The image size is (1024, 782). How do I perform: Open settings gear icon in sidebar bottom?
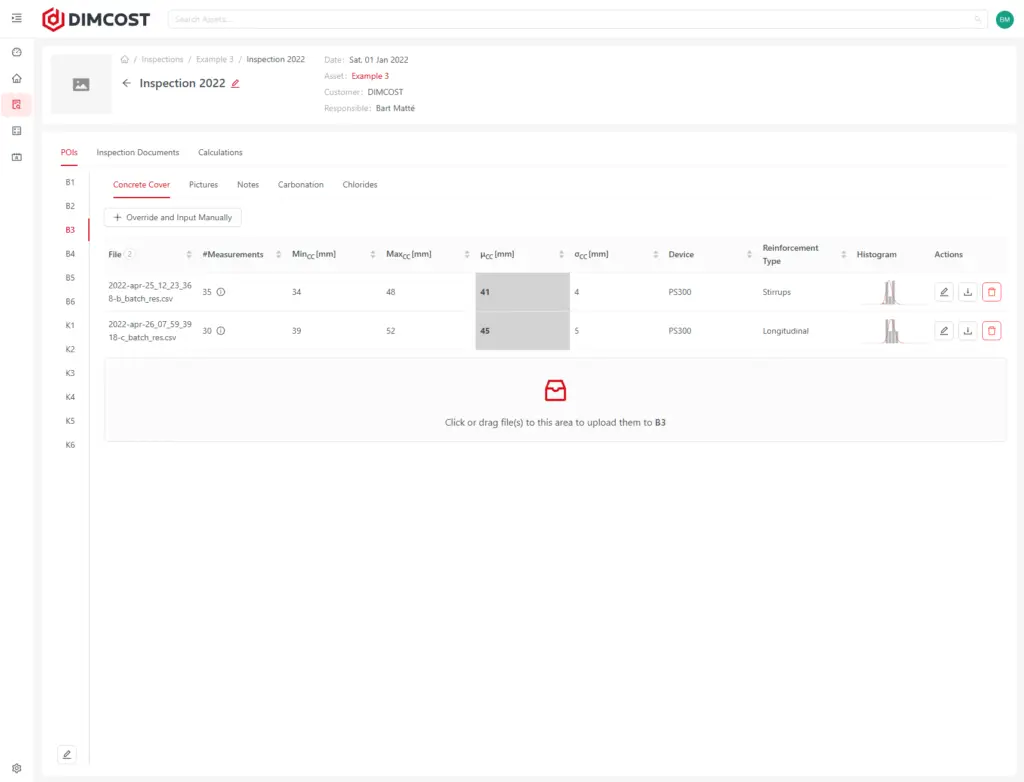pyautogui.click(x=16, y=768)
